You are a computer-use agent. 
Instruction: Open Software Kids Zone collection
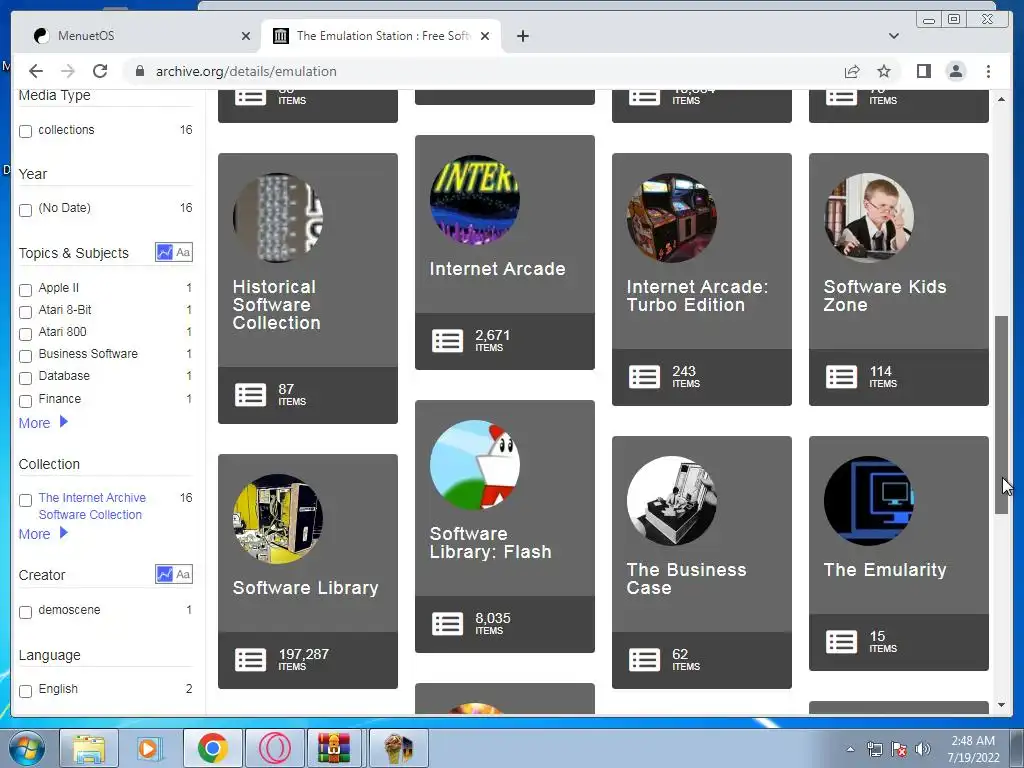pos(884,295)
